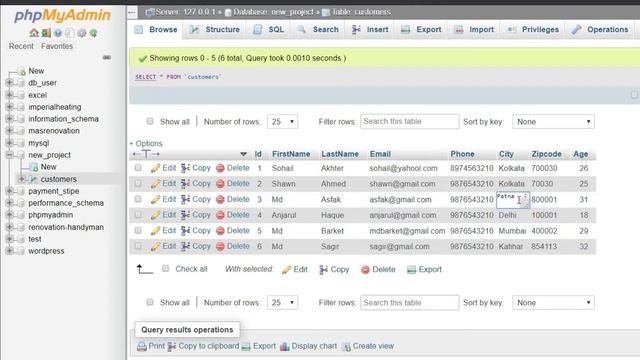Viewport: 640px width, 360px height.
Task: Select the row checkbox for Sagir
Action: point(138,246)
